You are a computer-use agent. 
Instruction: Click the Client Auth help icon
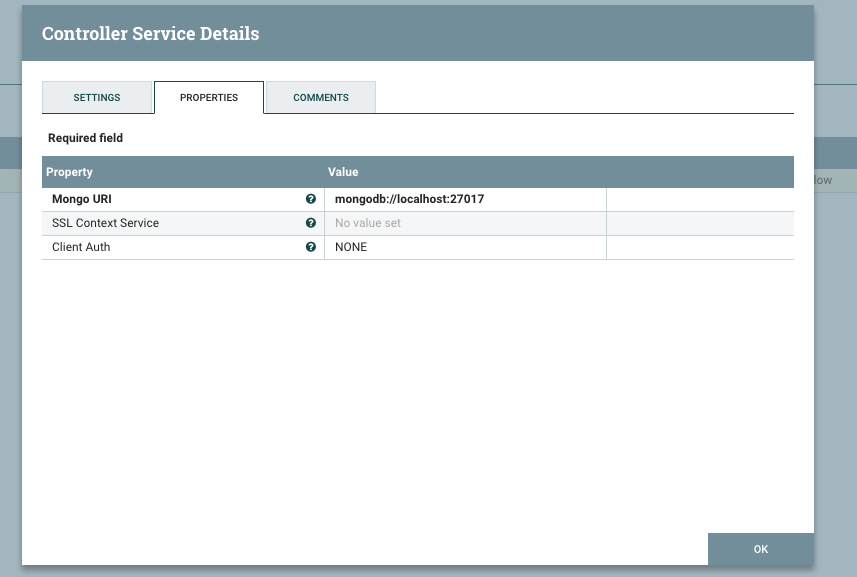tap(310, 247)
